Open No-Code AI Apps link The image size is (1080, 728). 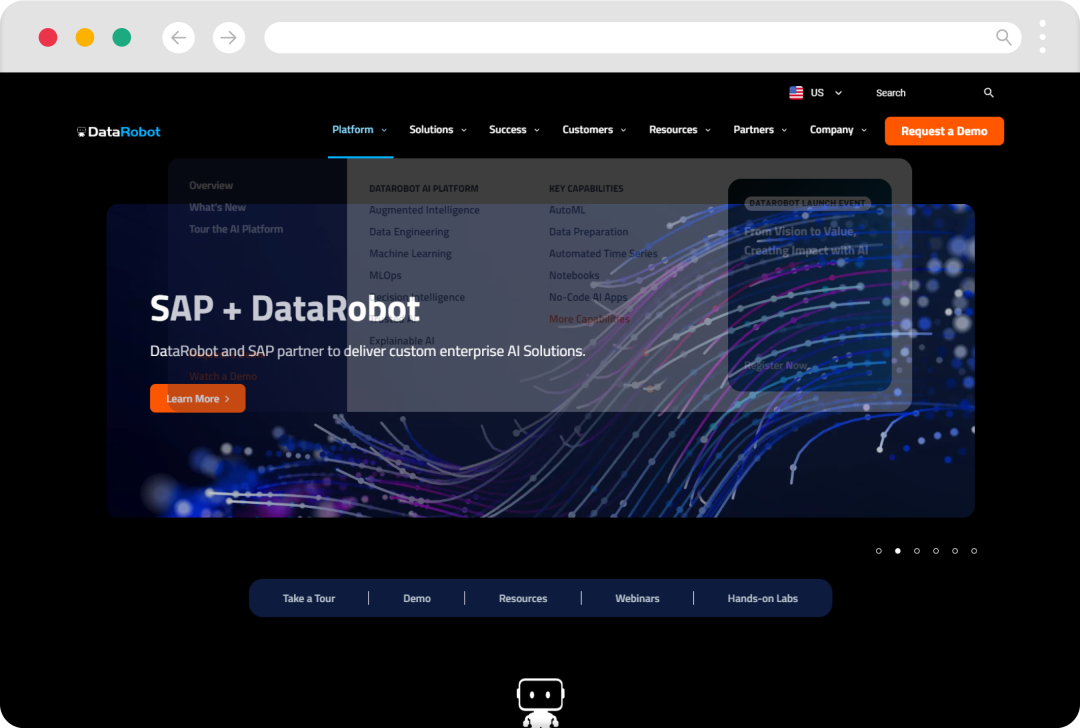pos(588,298)
